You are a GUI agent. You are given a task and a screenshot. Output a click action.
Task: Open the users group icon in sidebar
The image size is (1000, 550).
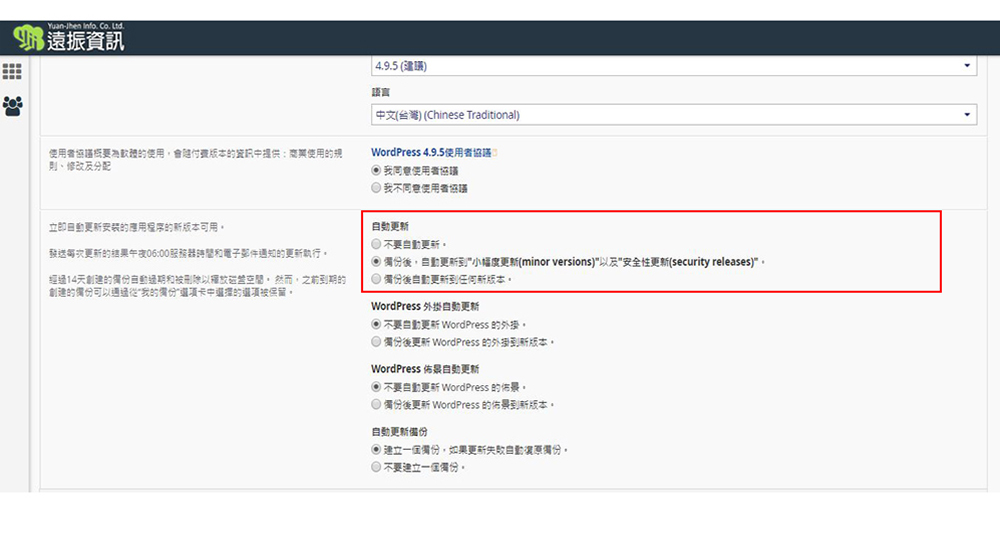click(x=13, y=105)
